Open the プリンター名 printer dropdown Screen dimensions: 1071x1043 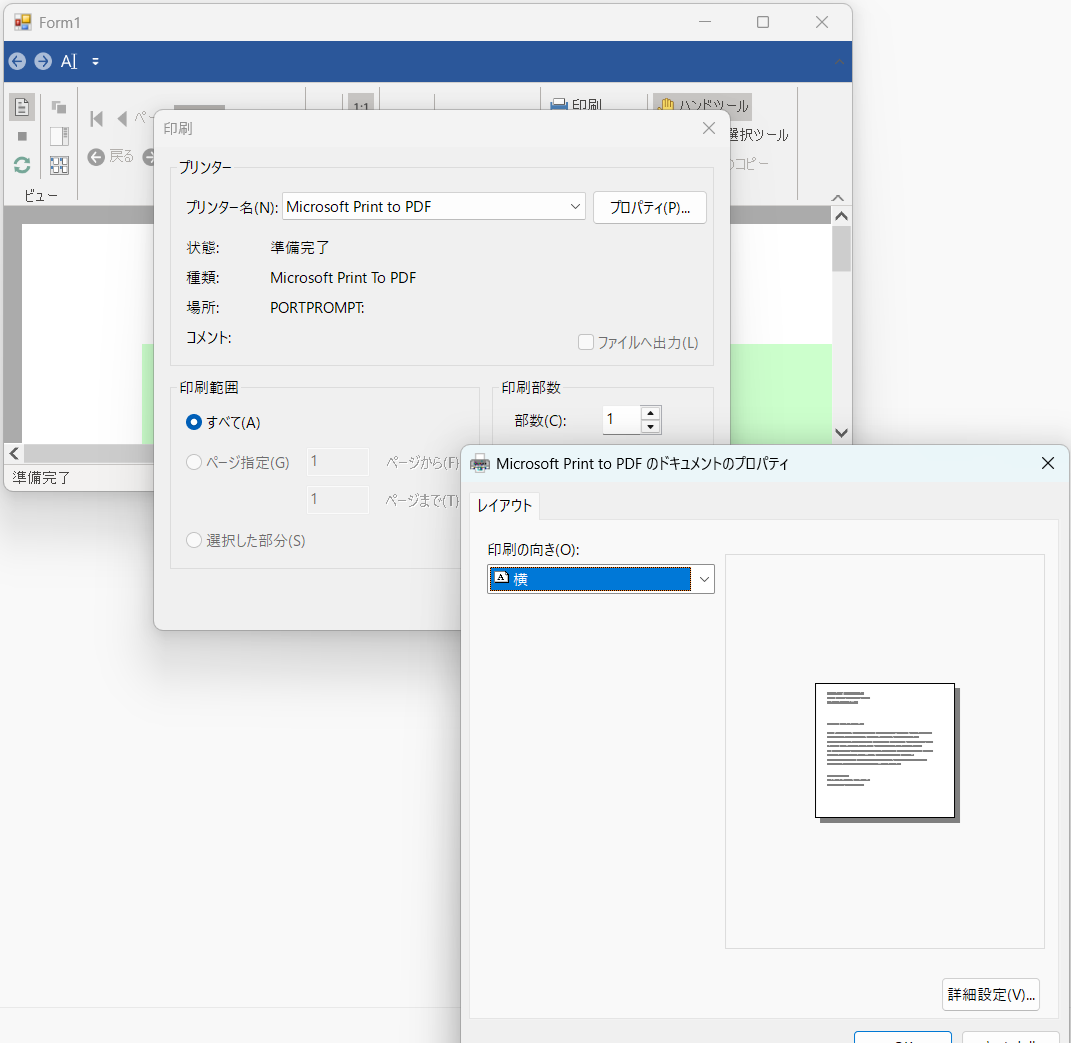click(575, 206)
